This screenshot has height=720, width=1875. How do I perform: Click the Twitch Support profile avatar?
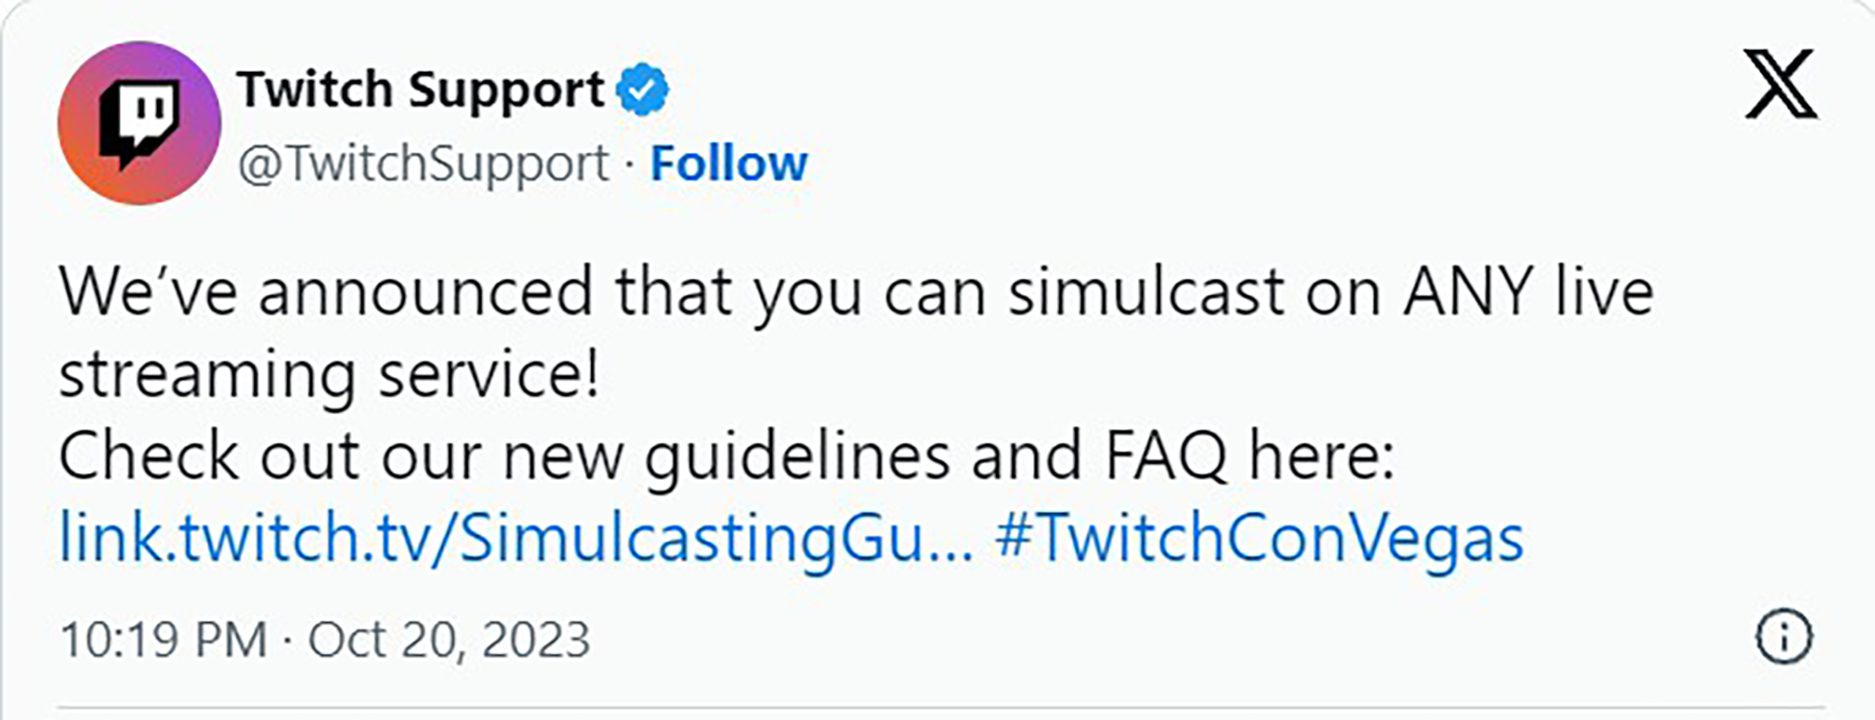[139, 123]
